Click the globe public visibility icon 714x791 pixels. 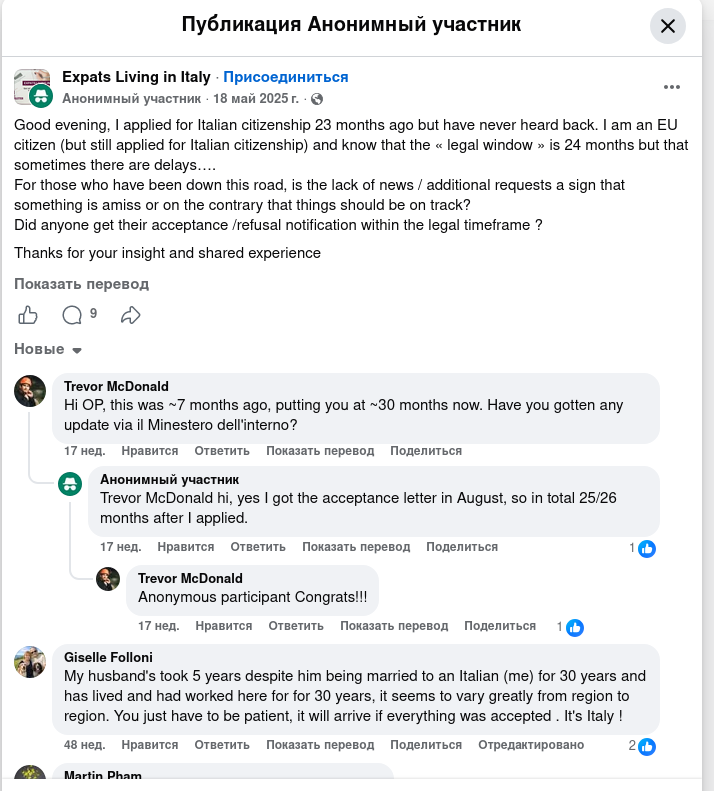point(317,99)
